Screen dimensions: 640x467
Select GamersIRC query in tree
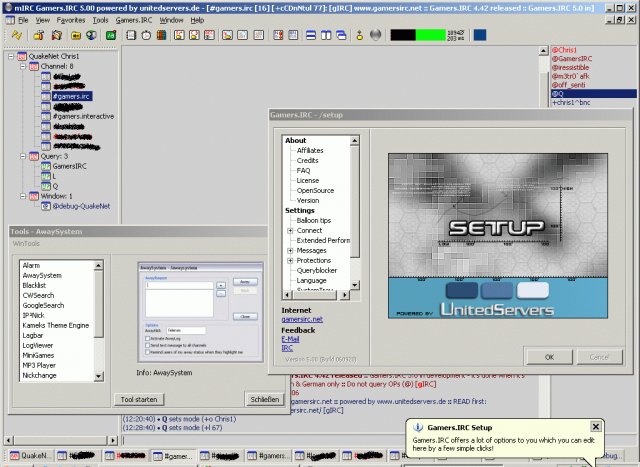click(69, 166)
